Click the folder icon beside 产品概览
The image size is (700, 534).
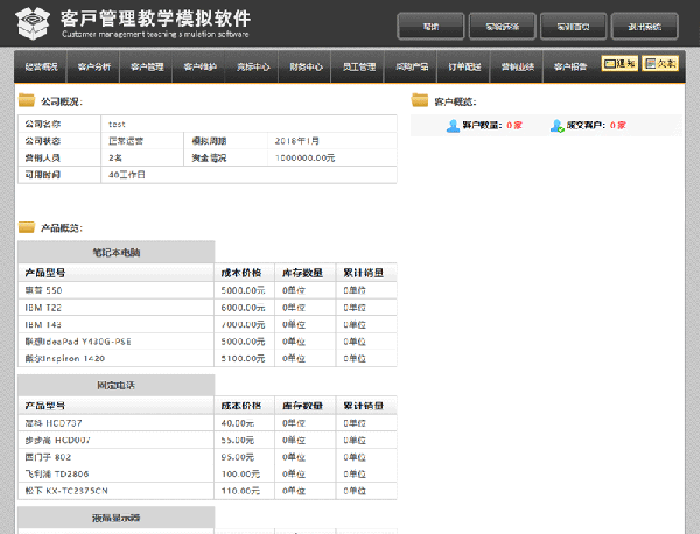[26, 228]
